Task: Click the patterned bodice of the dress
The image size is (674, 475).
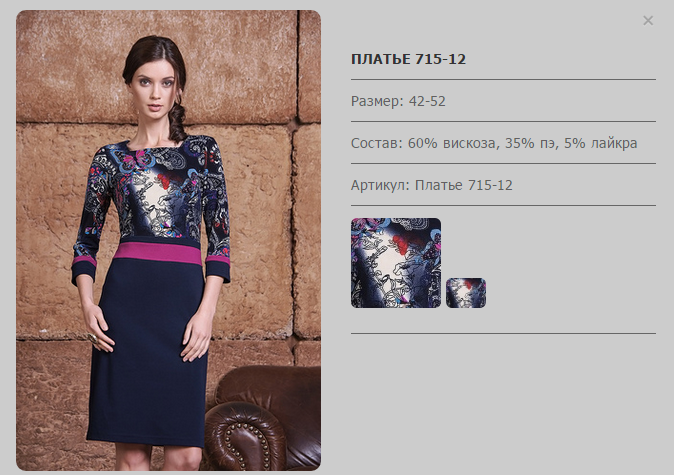Action: [x=157, y=191]
